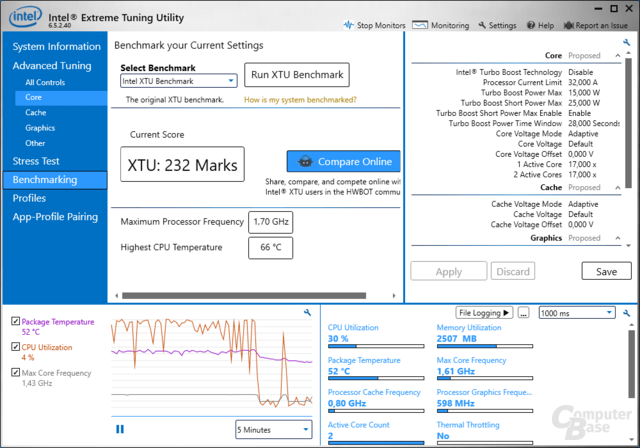The image size is (640, 448).
Task: Open the Select Benchmark dropdown
Action: pyautogui.click(x=178, y=80)
